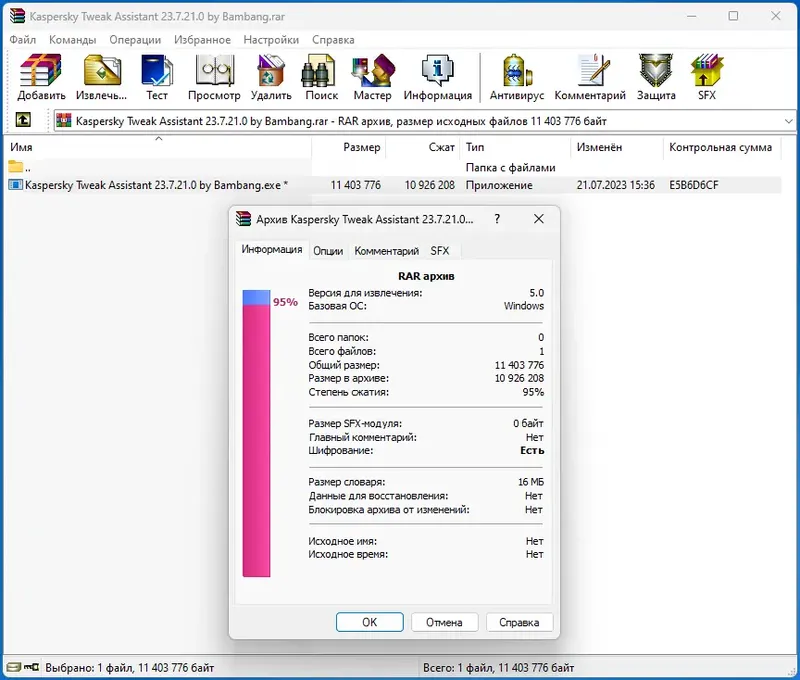The width and height of the screenshot is (800, 680).
Task: Click the 'Всего: 1 файл' status text
Action: [498, 667]
